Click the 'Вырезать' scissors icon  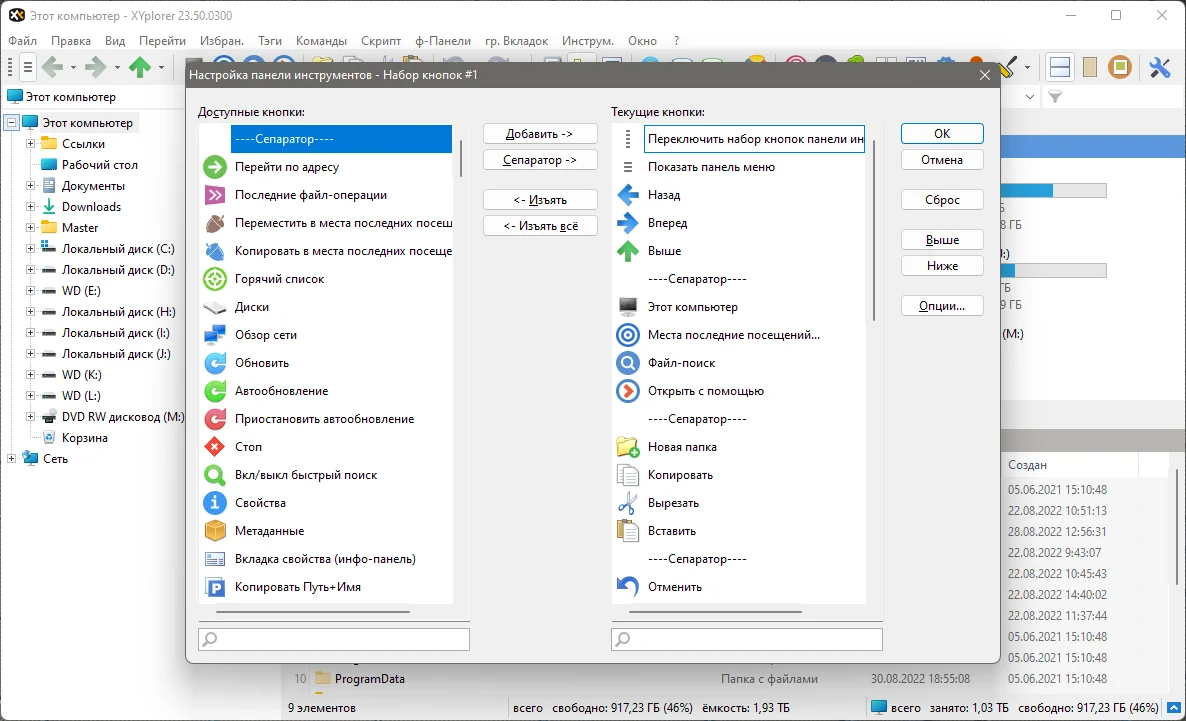coord(628,503)
